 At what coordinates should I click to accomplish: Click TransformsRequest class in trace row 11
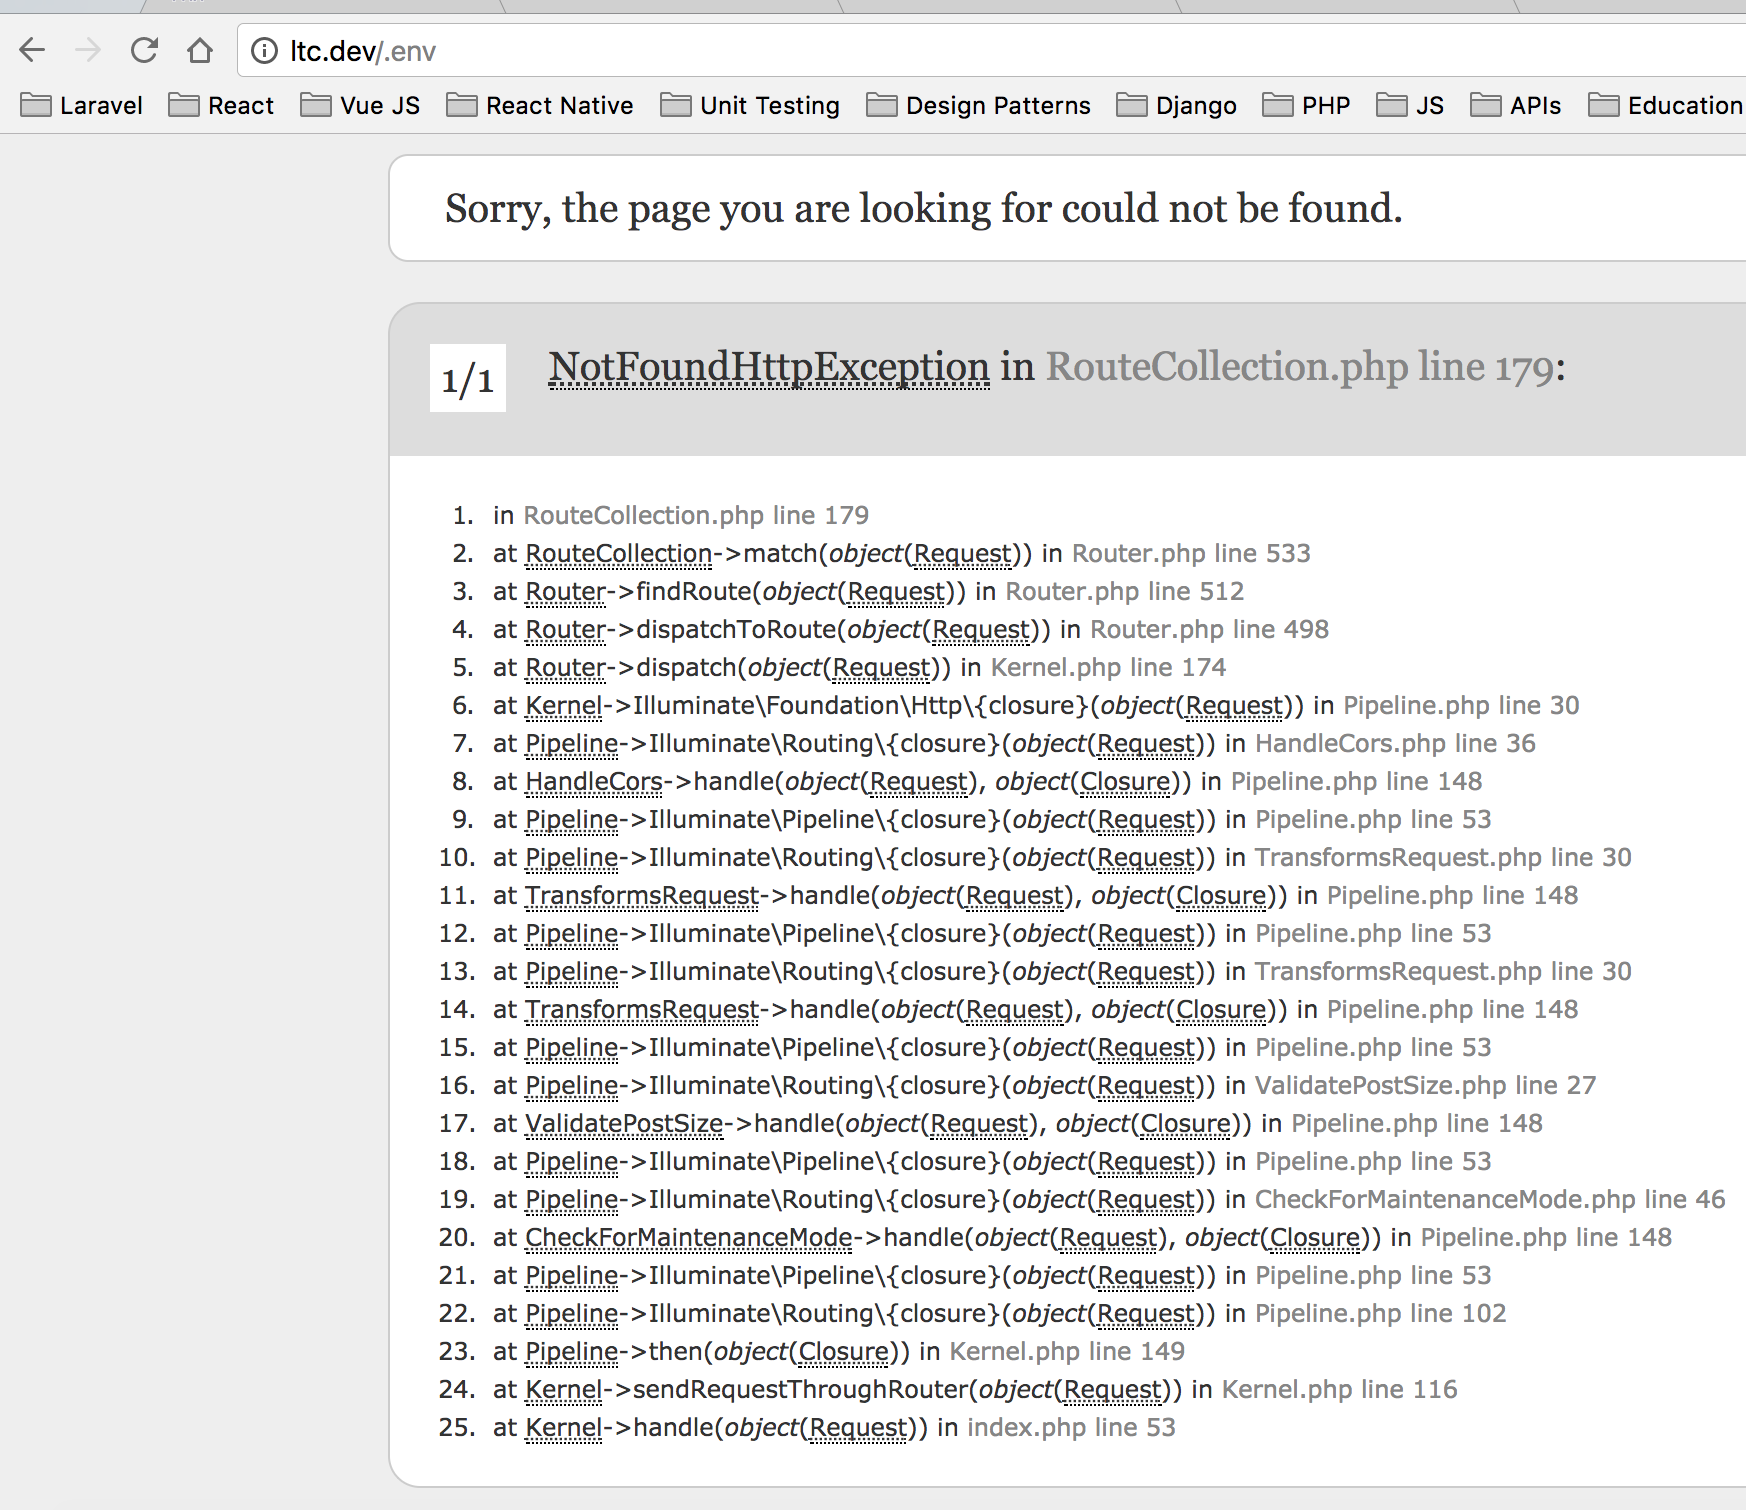pyautogui.click(x=642, y=895)
